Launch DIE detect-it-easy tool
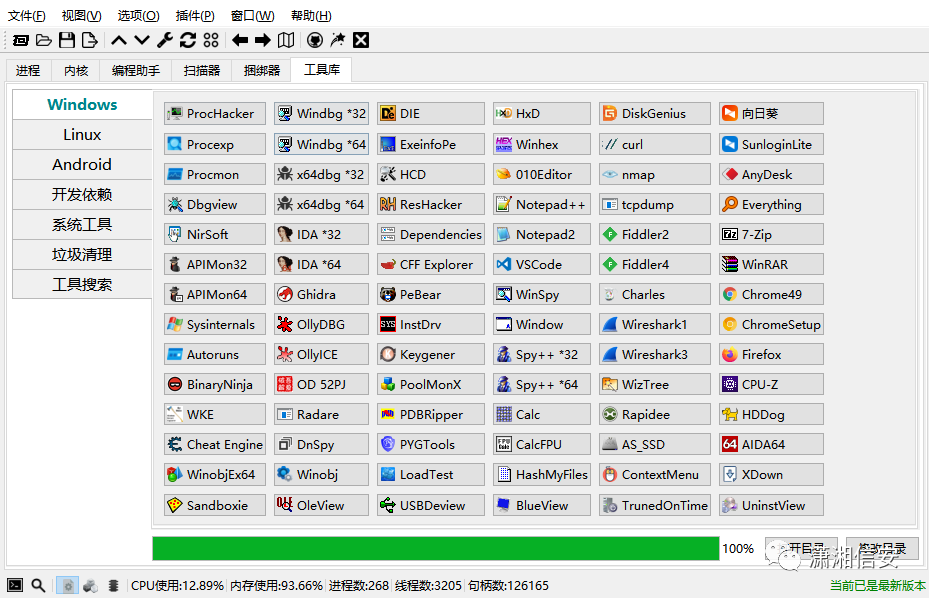The height and width of the screenshot is (598, 929). point(431,113)
